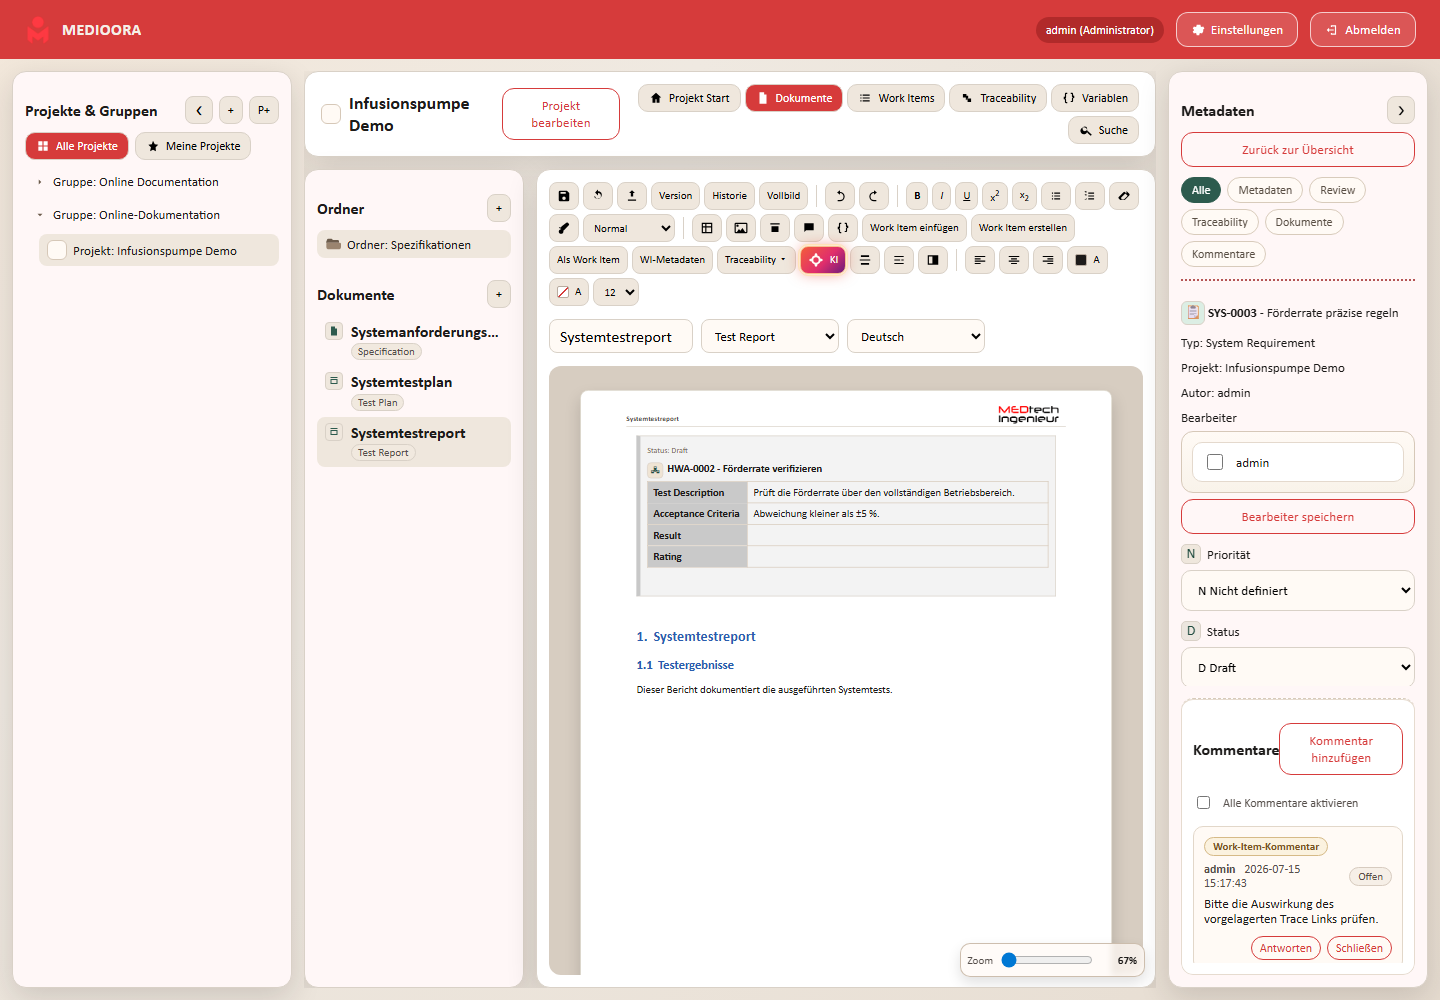Viewport: 1440px width, 1000px height.
Task: Toggle italic formatting
Action: tap(942, 196)
